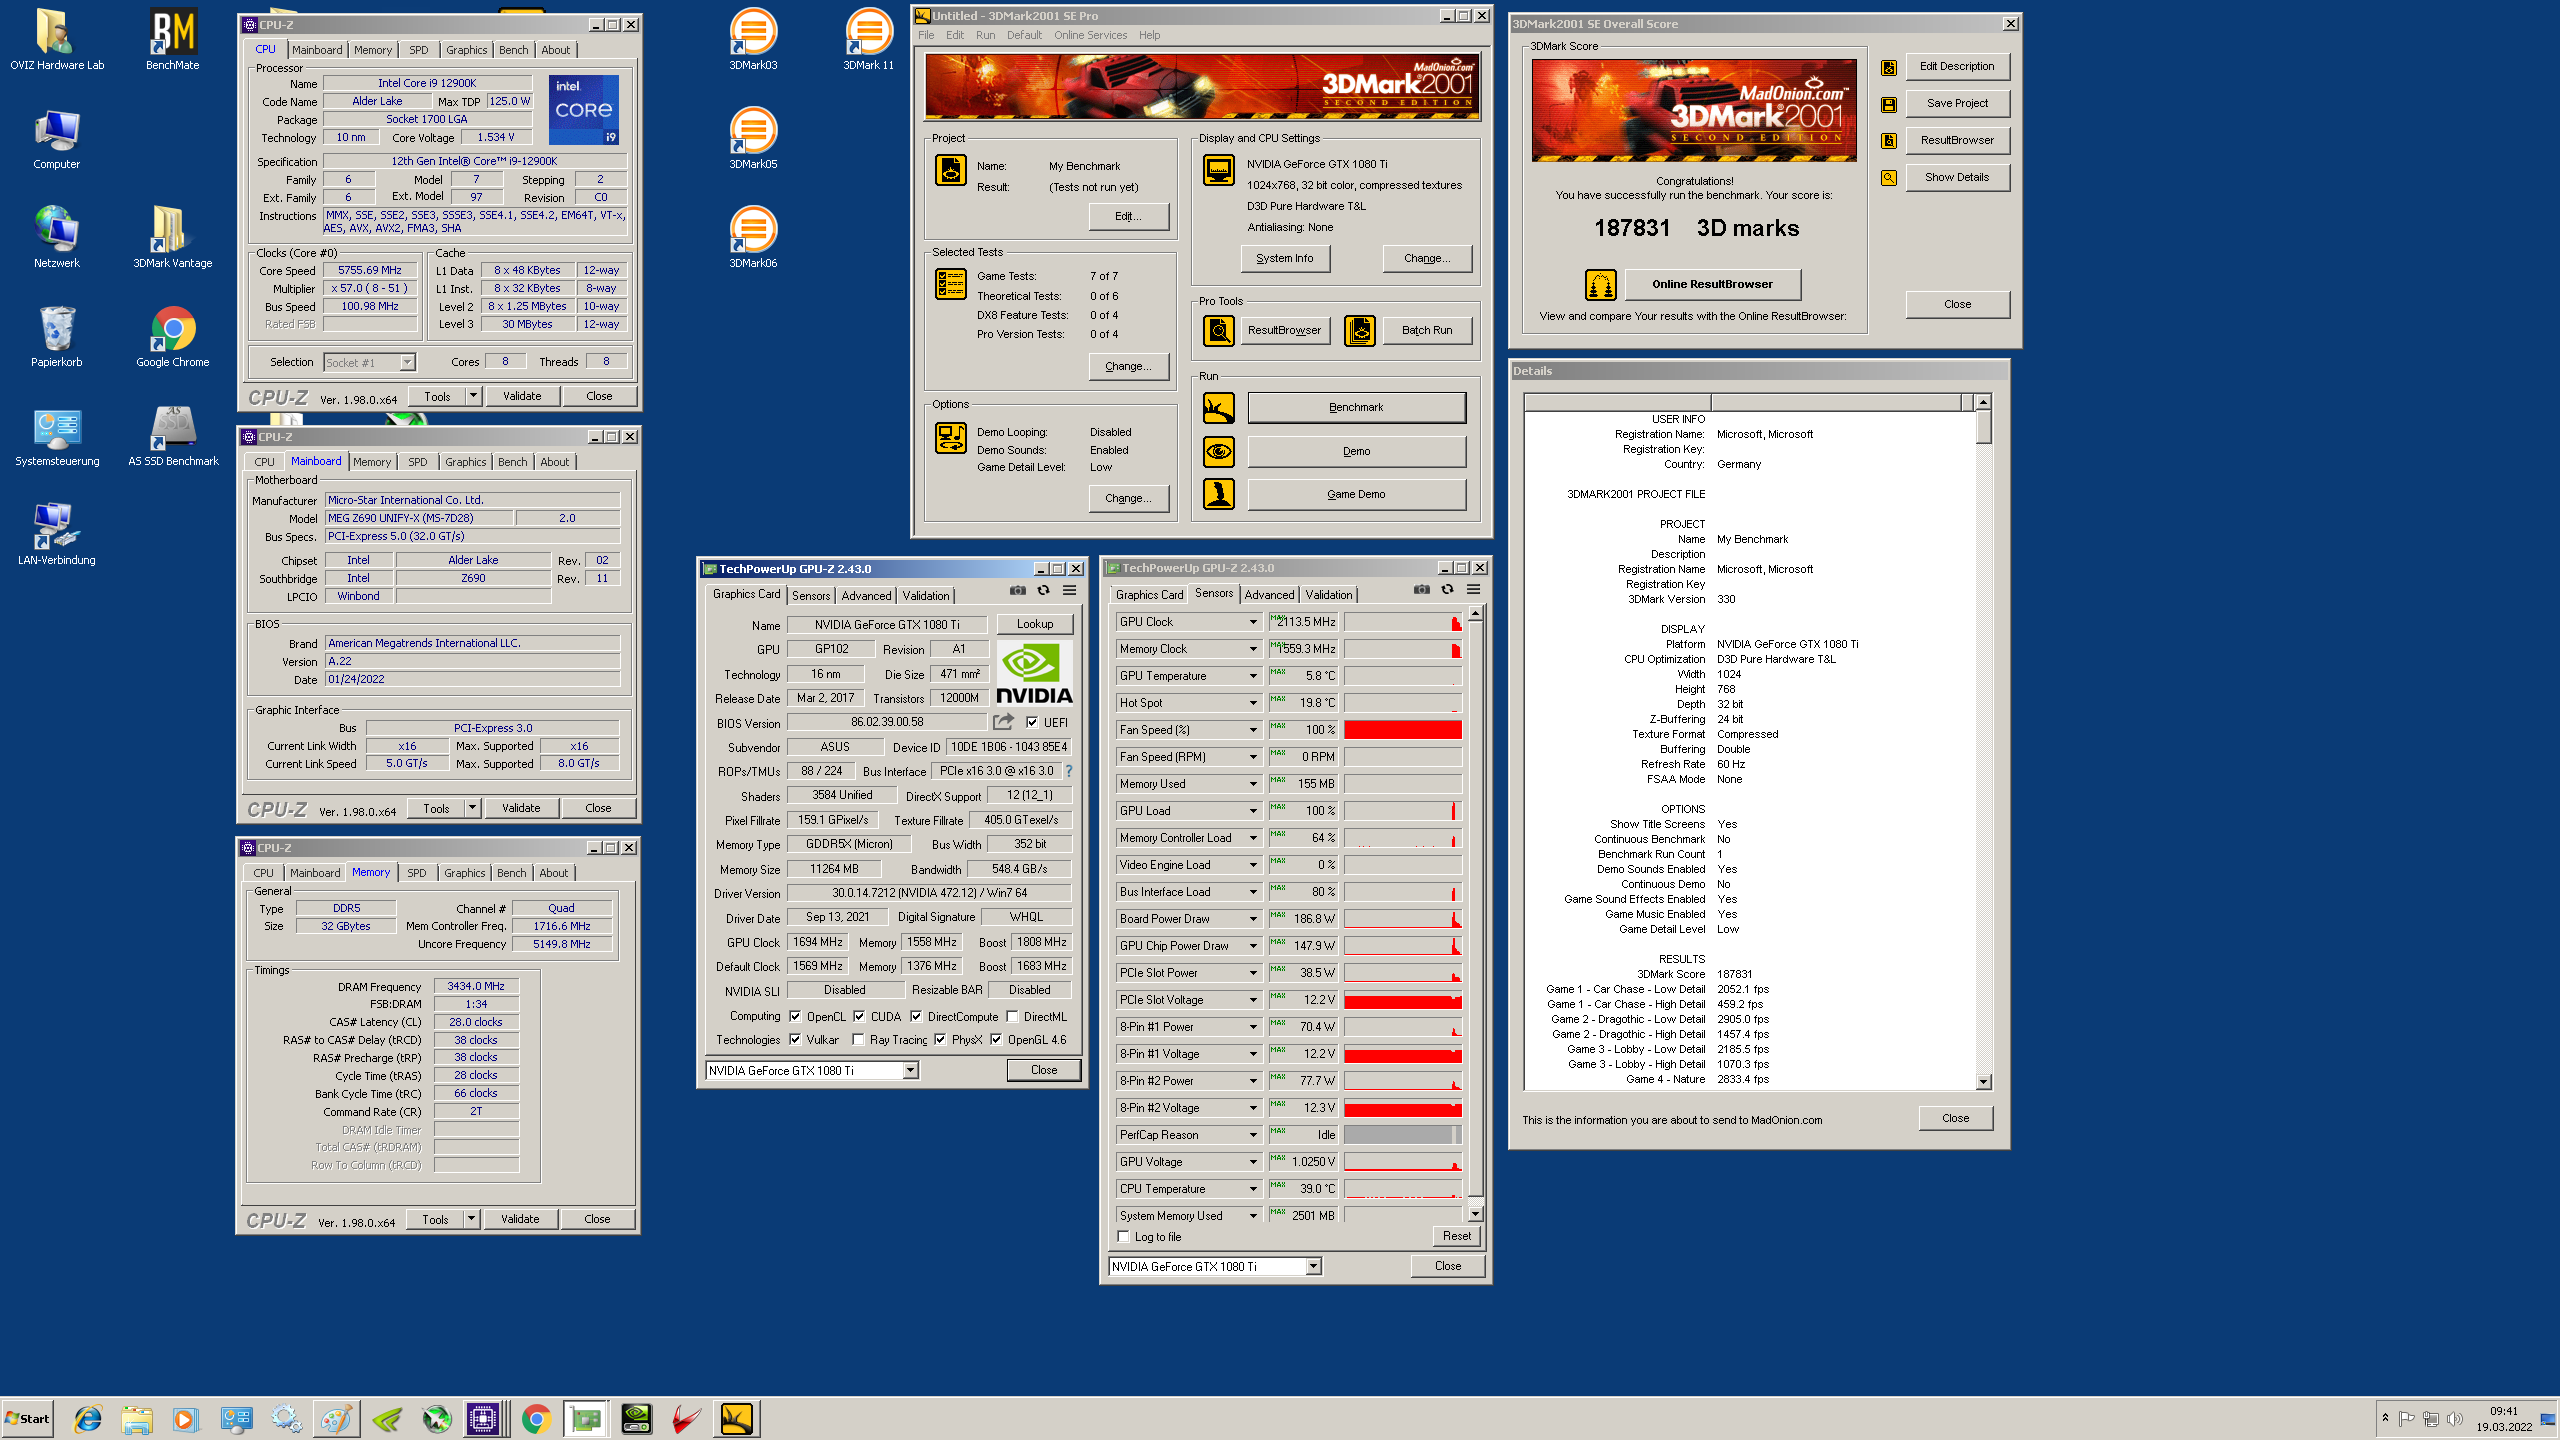Open the Advanced tab in GPU-Z Graphics Card window
This screenshot has height=1440, width=2560.
(866, 596)
